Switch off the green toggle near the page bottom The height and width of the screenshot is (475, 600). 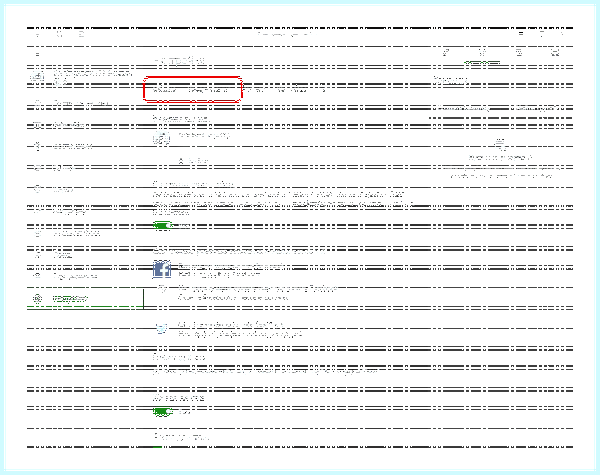point(163,412)
